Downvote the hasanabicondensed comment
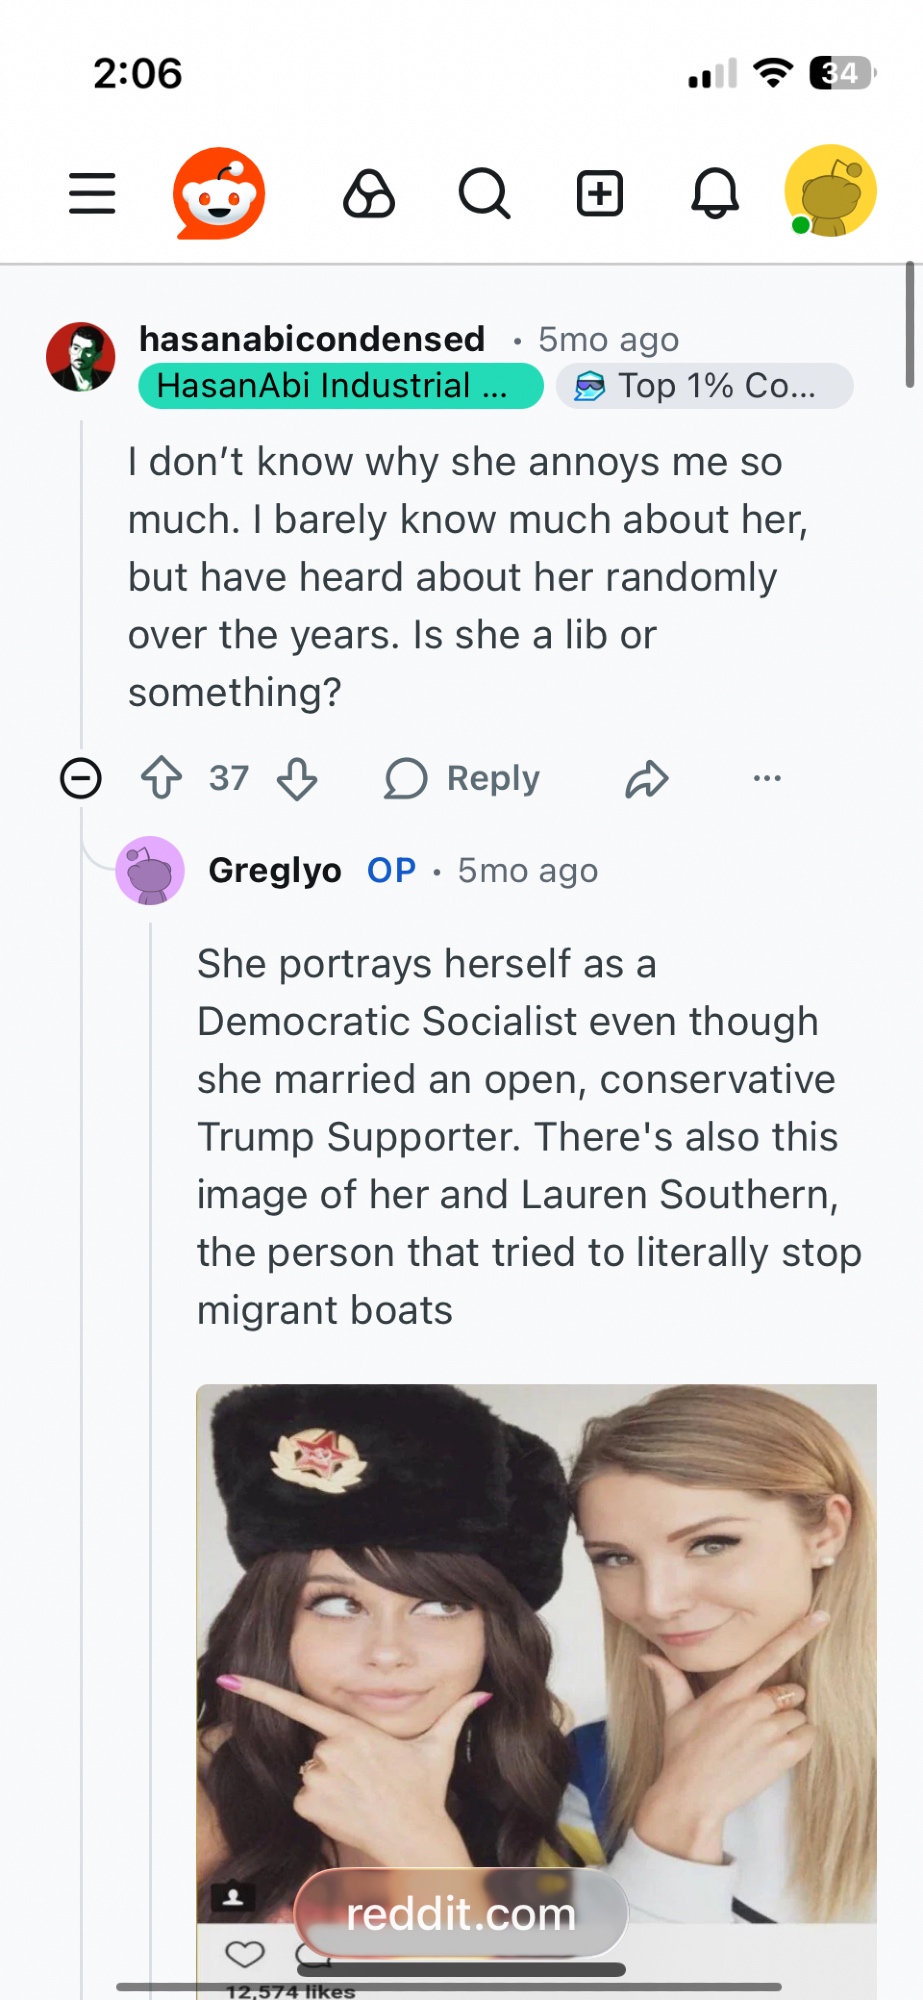 click(x=297, y=778)
